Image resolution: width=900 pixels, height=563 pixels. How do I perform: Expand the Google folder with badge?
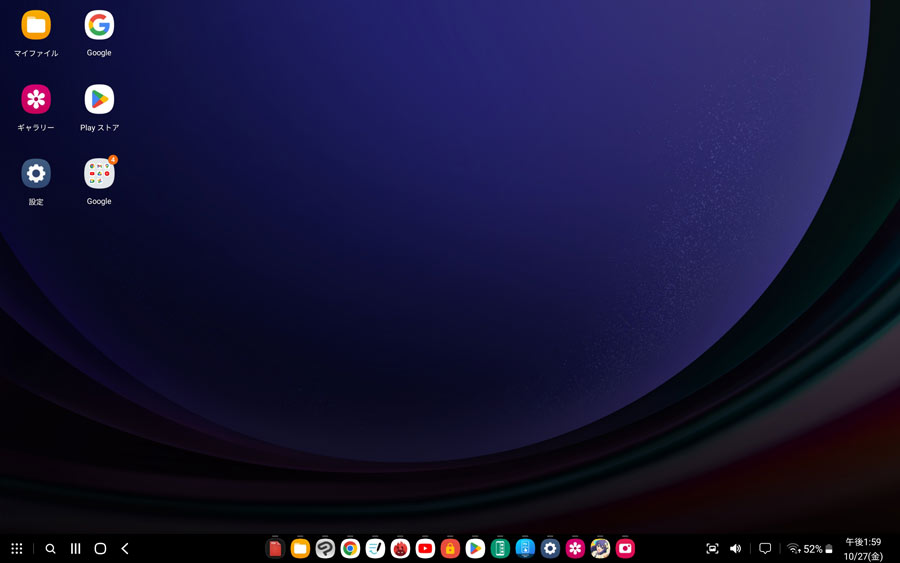[x=99, y=173]
